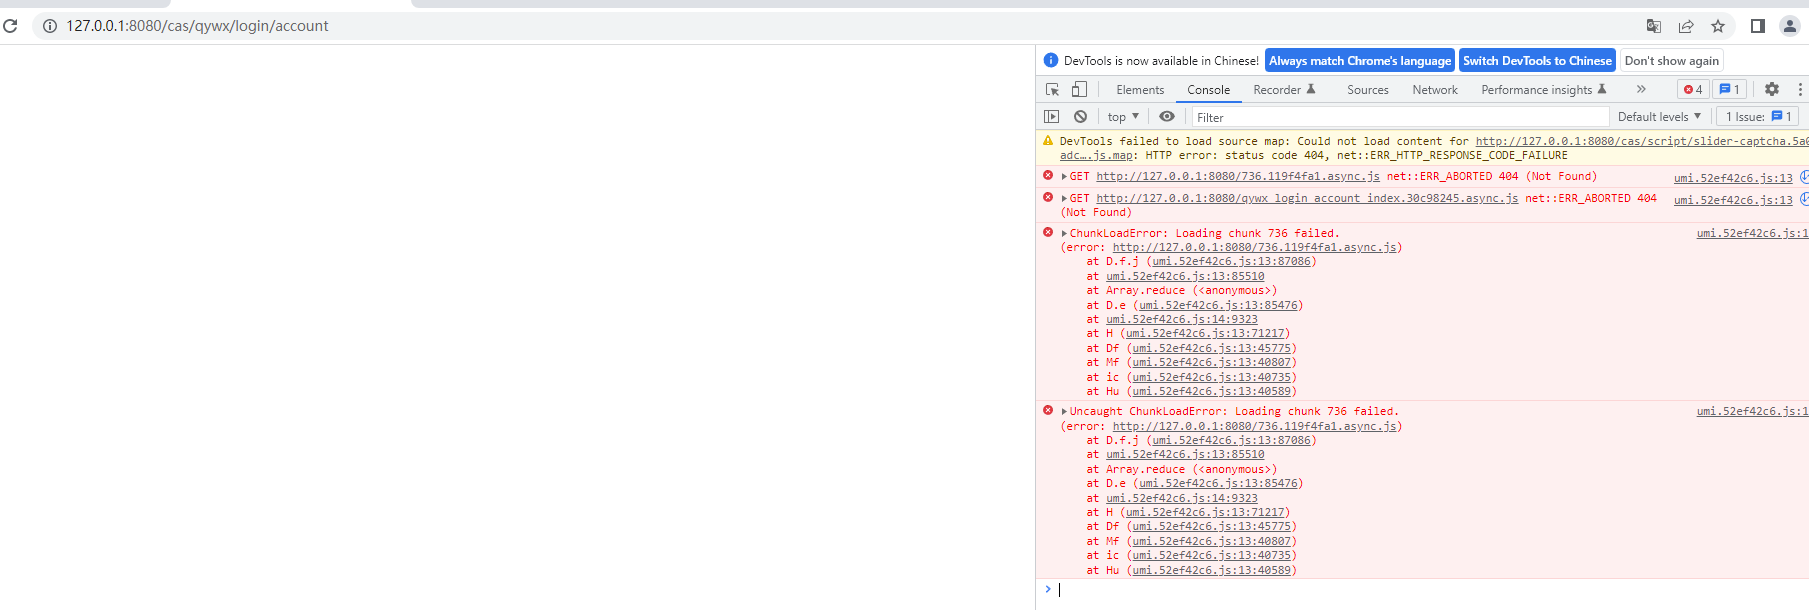This screenshot has height=610, width=1809.
Task: Open DevTools settings gear
Action: pos(1772,89)
